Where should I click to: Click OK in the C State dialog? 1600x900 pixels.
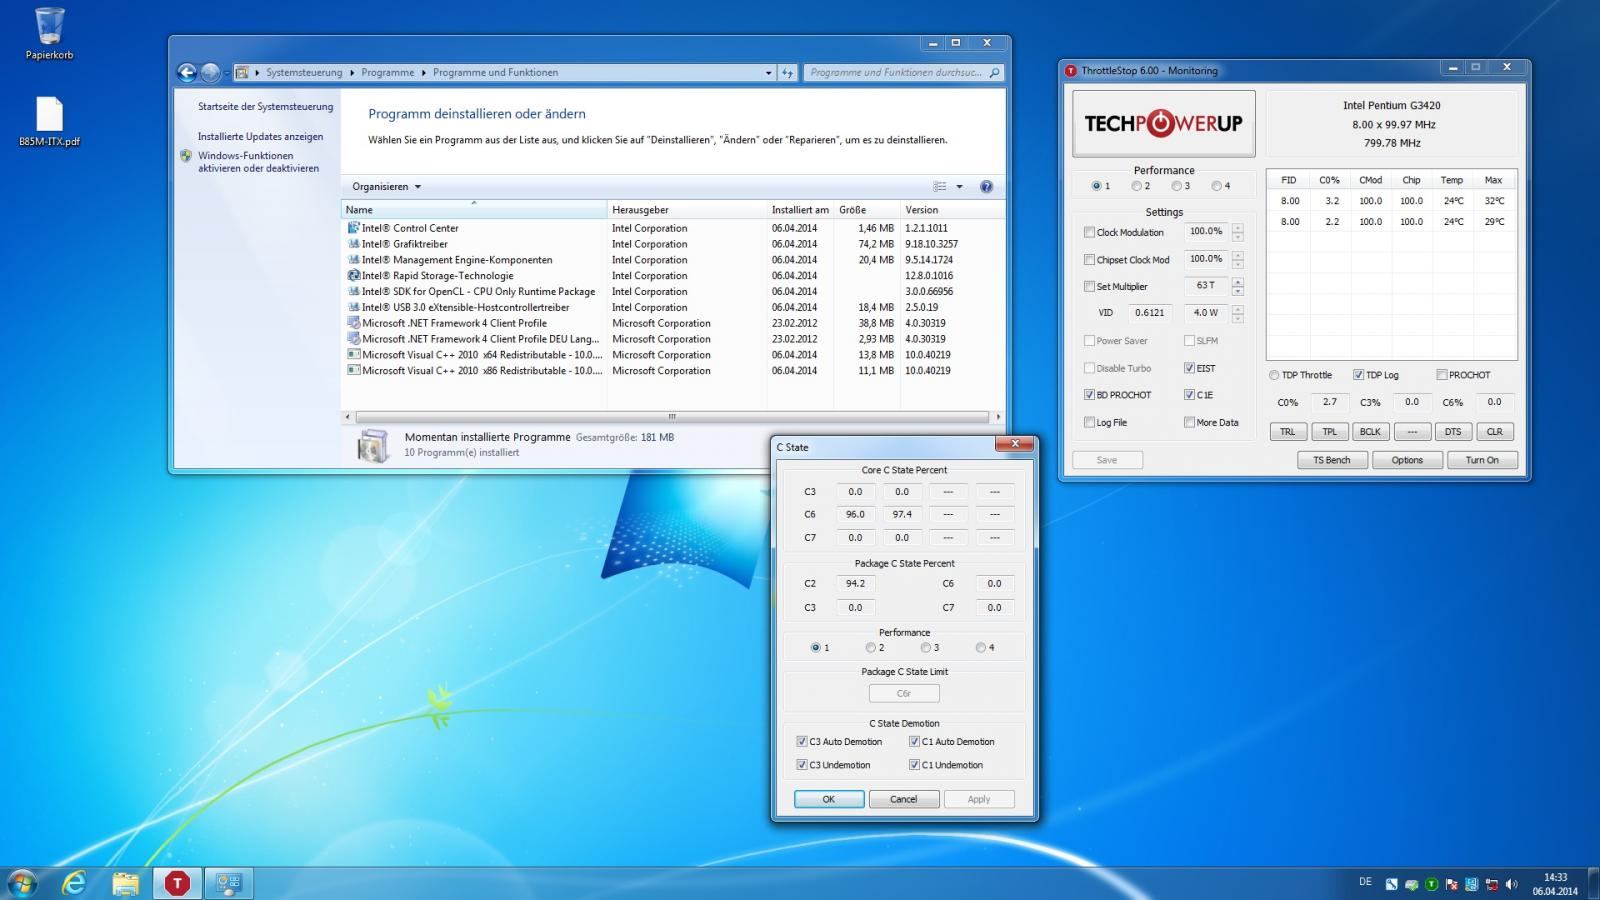coord(829,799)
